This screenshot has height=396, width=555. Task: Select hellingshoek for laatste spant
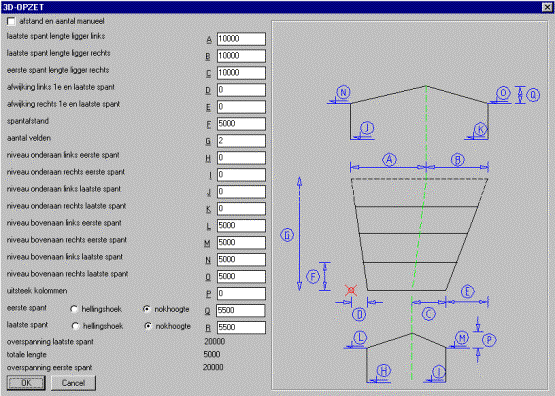[x=75, y=326]
